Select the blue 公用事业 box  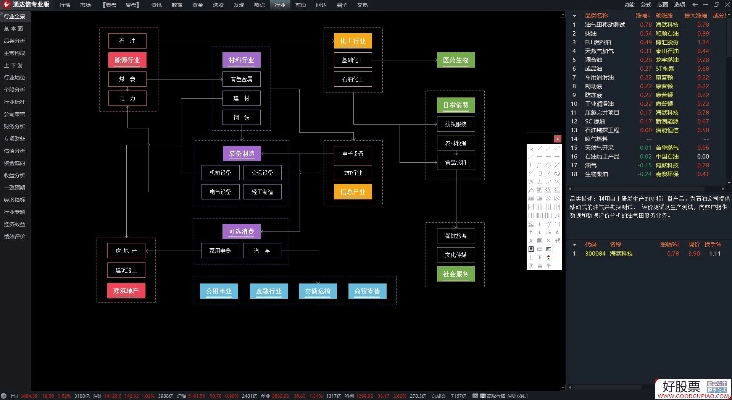point(217,291)
